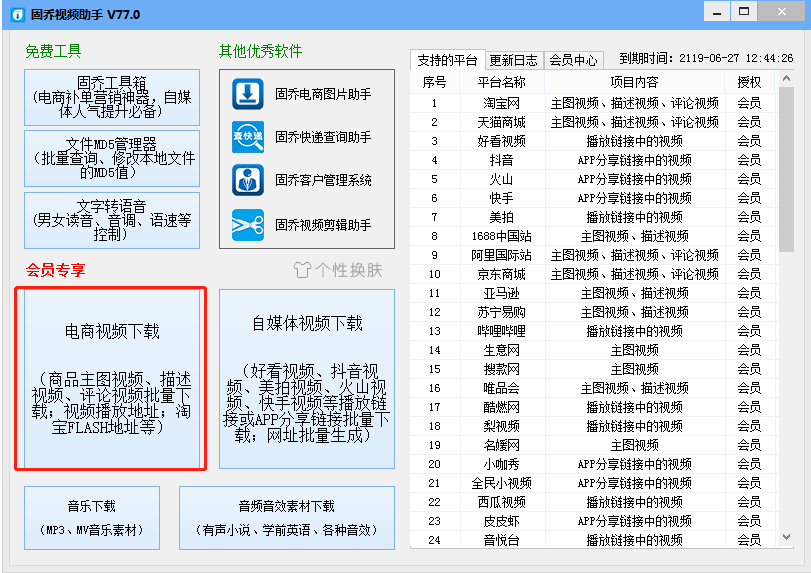Click the 固乔客户管理系统 label
Image resolution: width=811 pixels, height=573 pixels.
point(323,180)
